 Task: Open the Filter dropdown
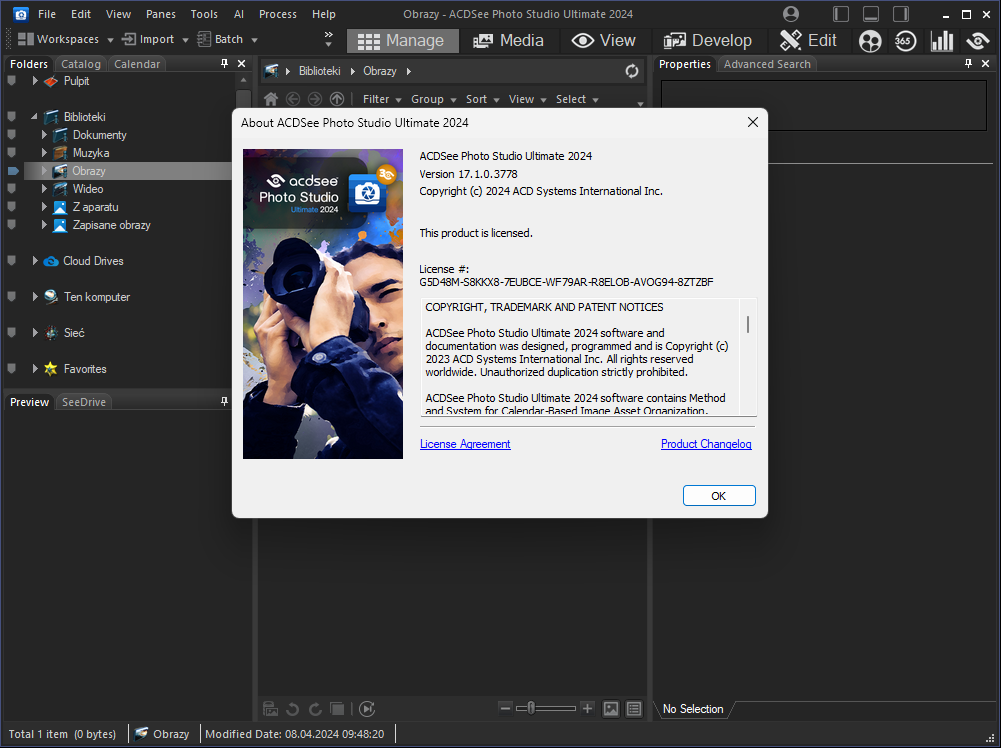point(382,99)
